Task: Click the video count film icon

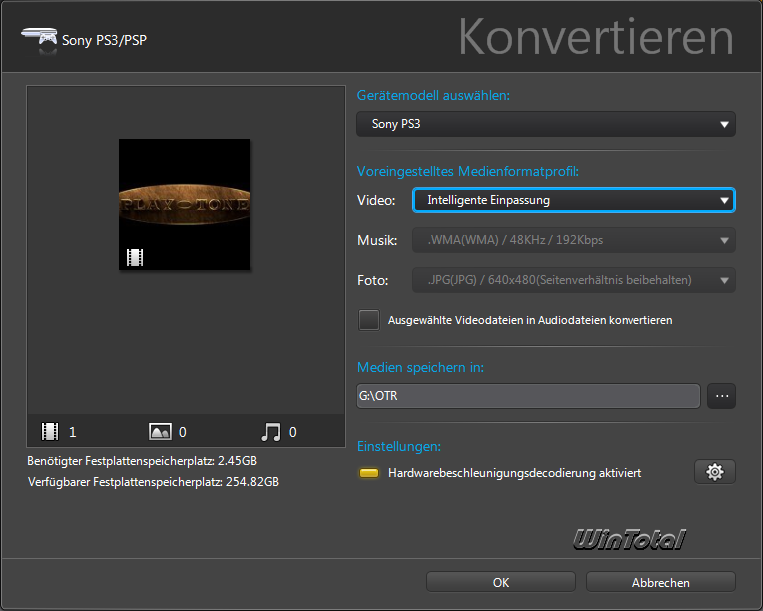Action: pyautogui.click(x=50, y=431)
